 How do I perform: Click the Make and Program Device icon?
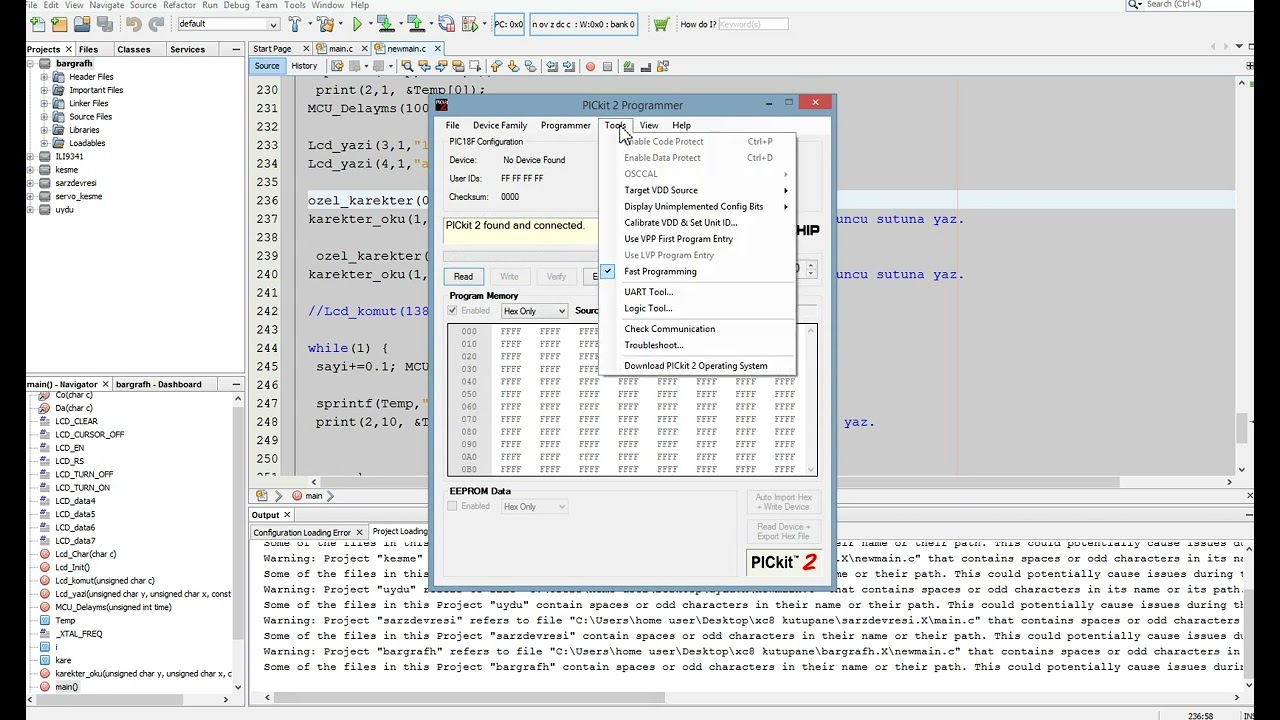[385, 24]
